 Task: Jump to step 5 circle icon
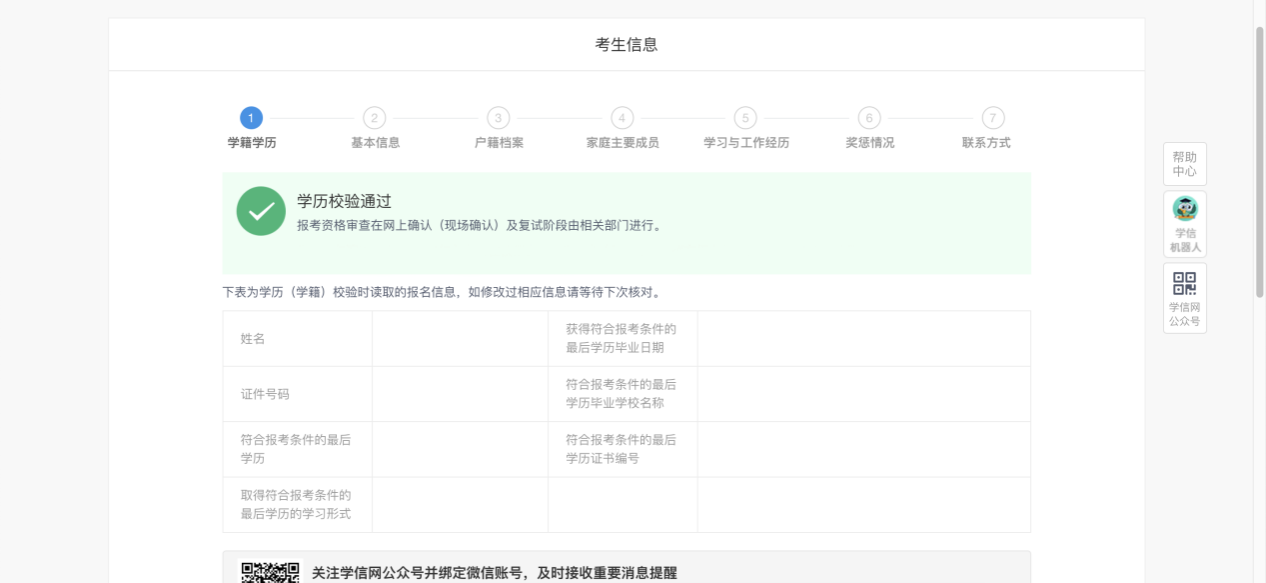(x=745, y=118)
